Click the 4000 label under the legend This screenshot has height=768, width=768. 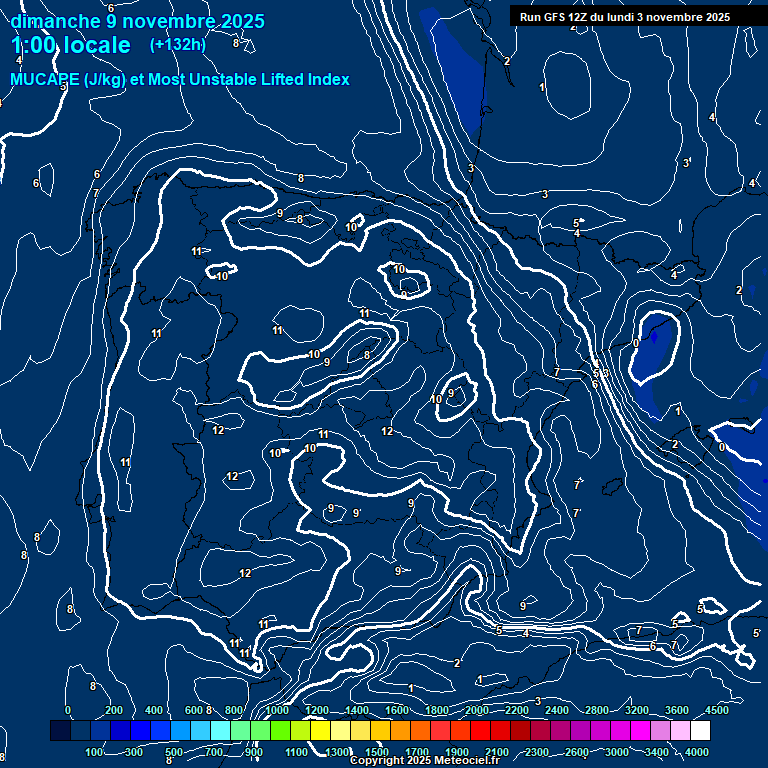pyautogui.click(x=697, y=752)
